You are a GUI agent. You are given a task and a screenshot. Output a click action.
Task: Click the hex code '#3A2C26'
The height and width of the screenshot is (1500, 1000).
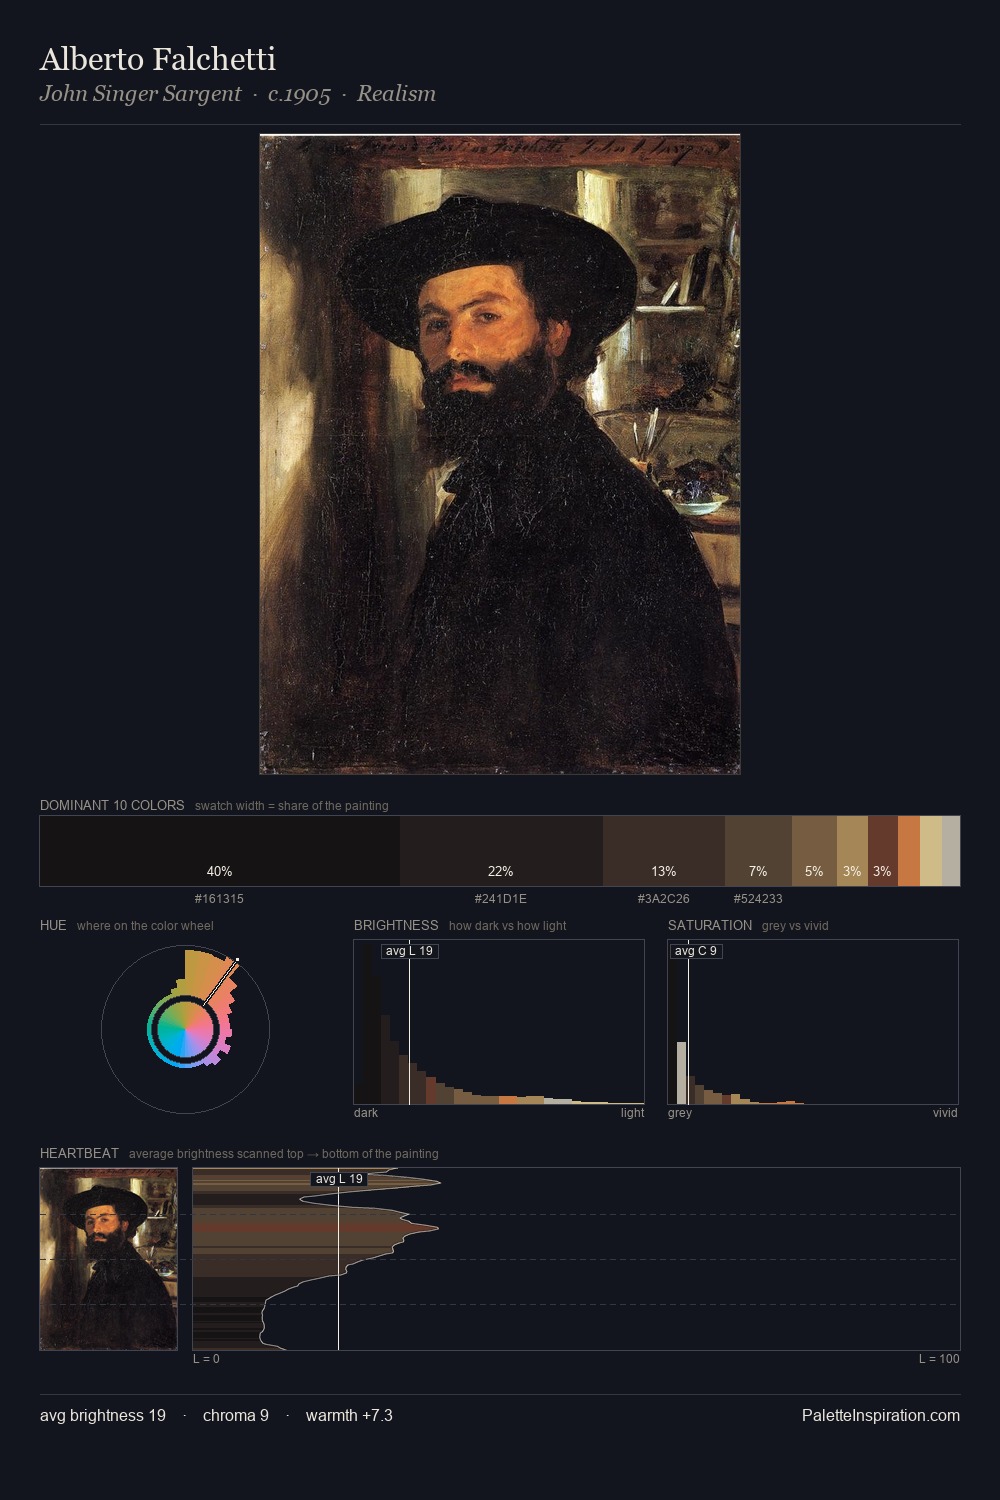point(664,899)
